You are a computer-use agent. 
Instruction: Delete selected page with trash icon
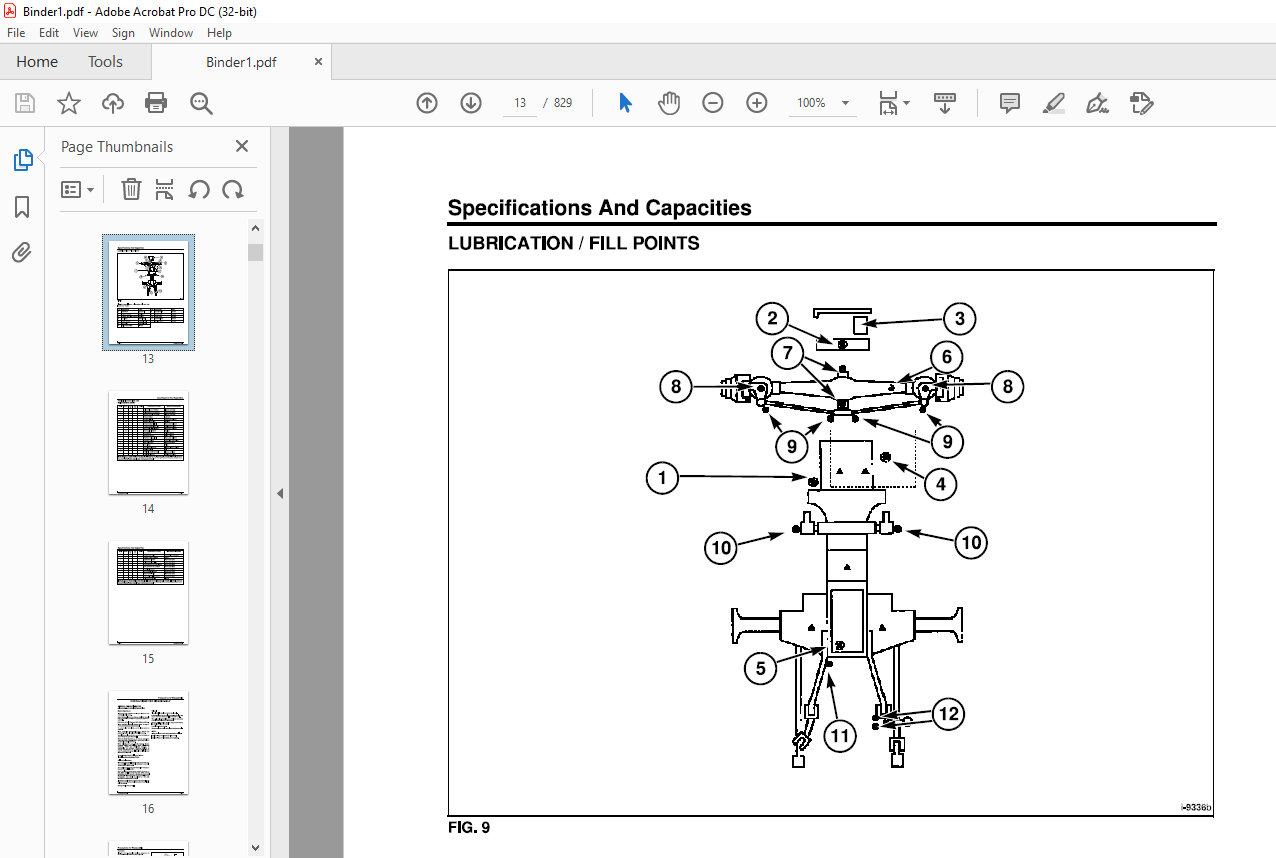pyautogui.click(x=131, y=189)
